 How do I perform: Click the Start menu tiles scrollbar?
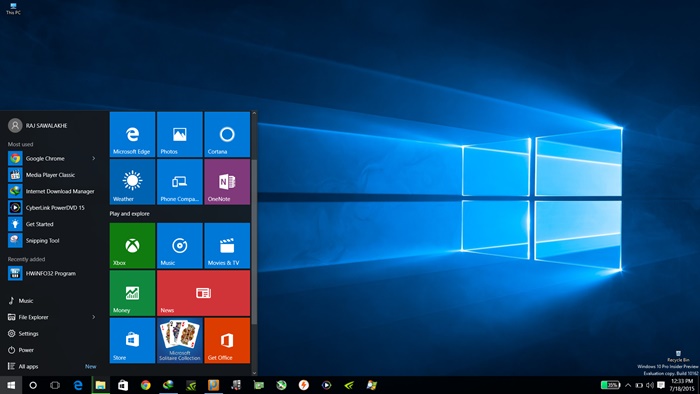click(x=254, y=242)
